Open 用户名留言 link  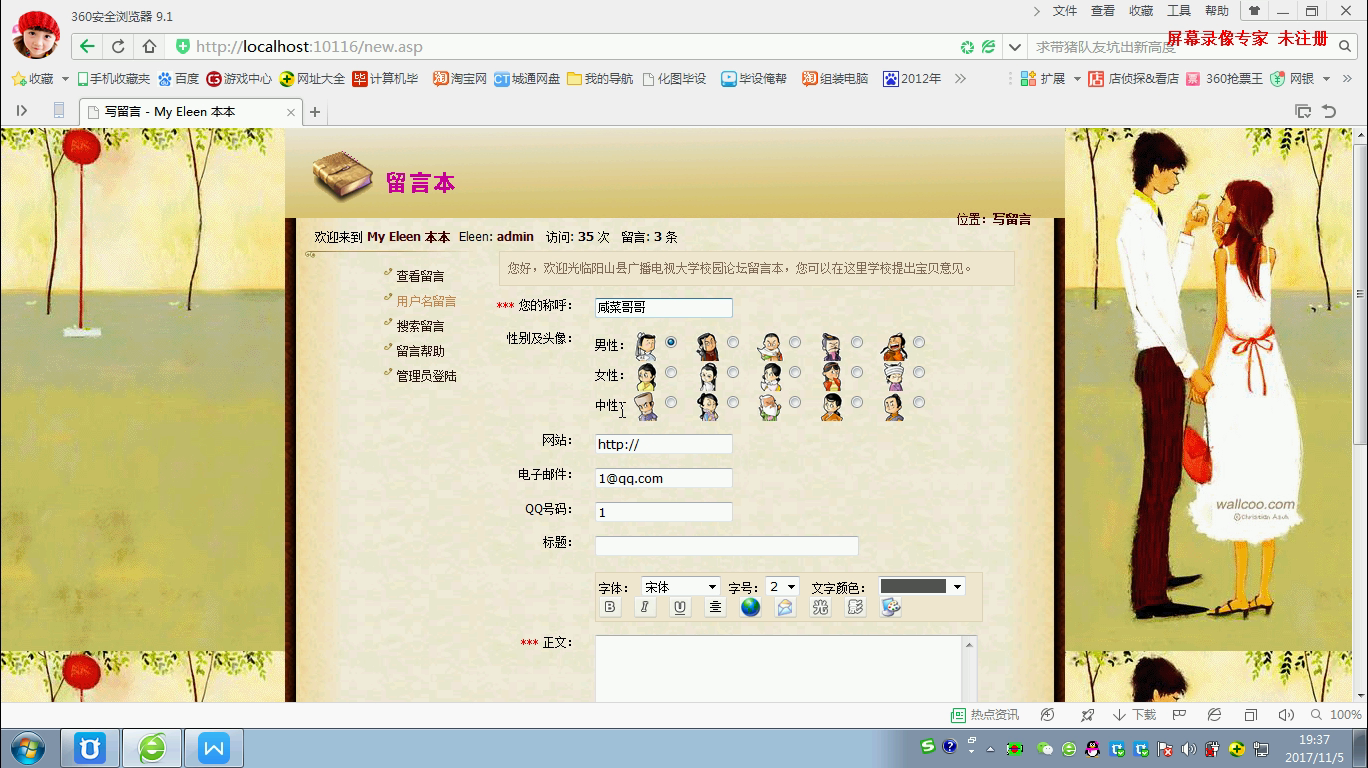coord(426,301)
